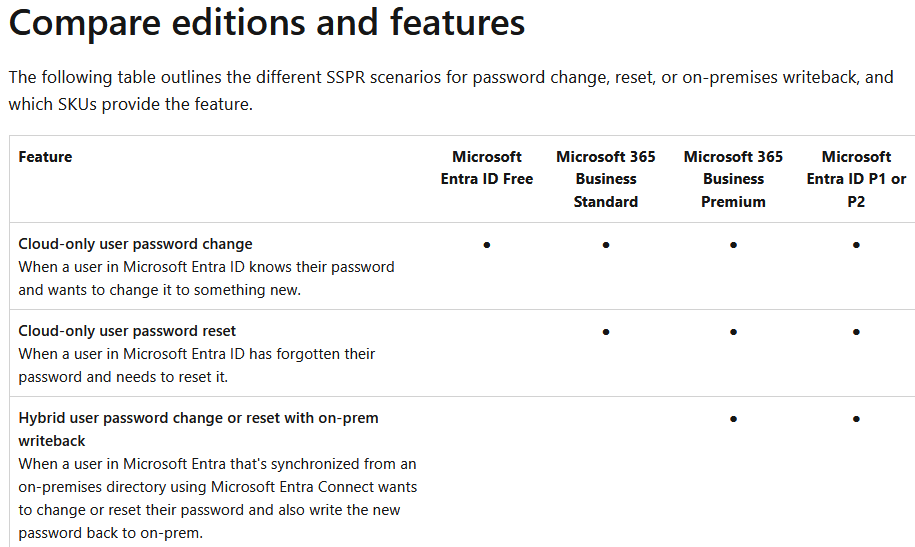Click Business Premium dot in hybrid writeback row
The height and width of the screenshot is (547, 915).
[x=733, y=419]
